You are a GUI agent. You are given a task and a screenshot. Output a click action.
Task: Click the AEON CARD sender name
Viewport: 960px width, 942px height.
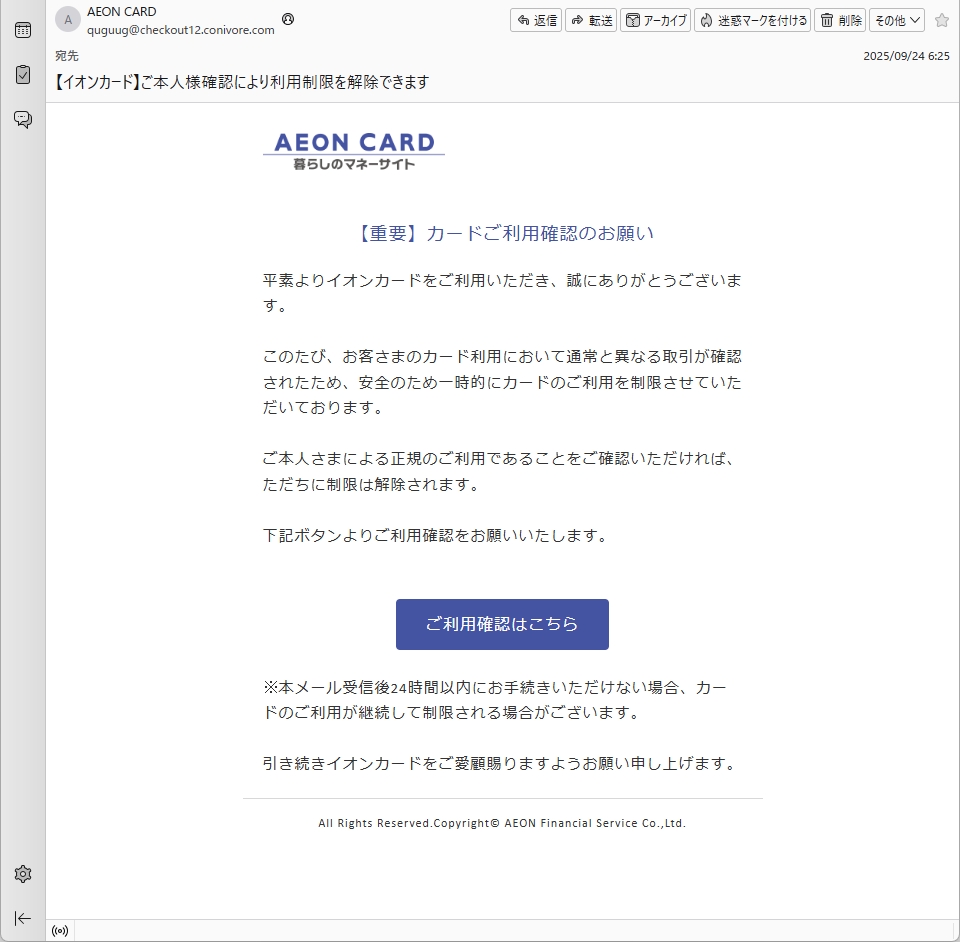point(122,12)
